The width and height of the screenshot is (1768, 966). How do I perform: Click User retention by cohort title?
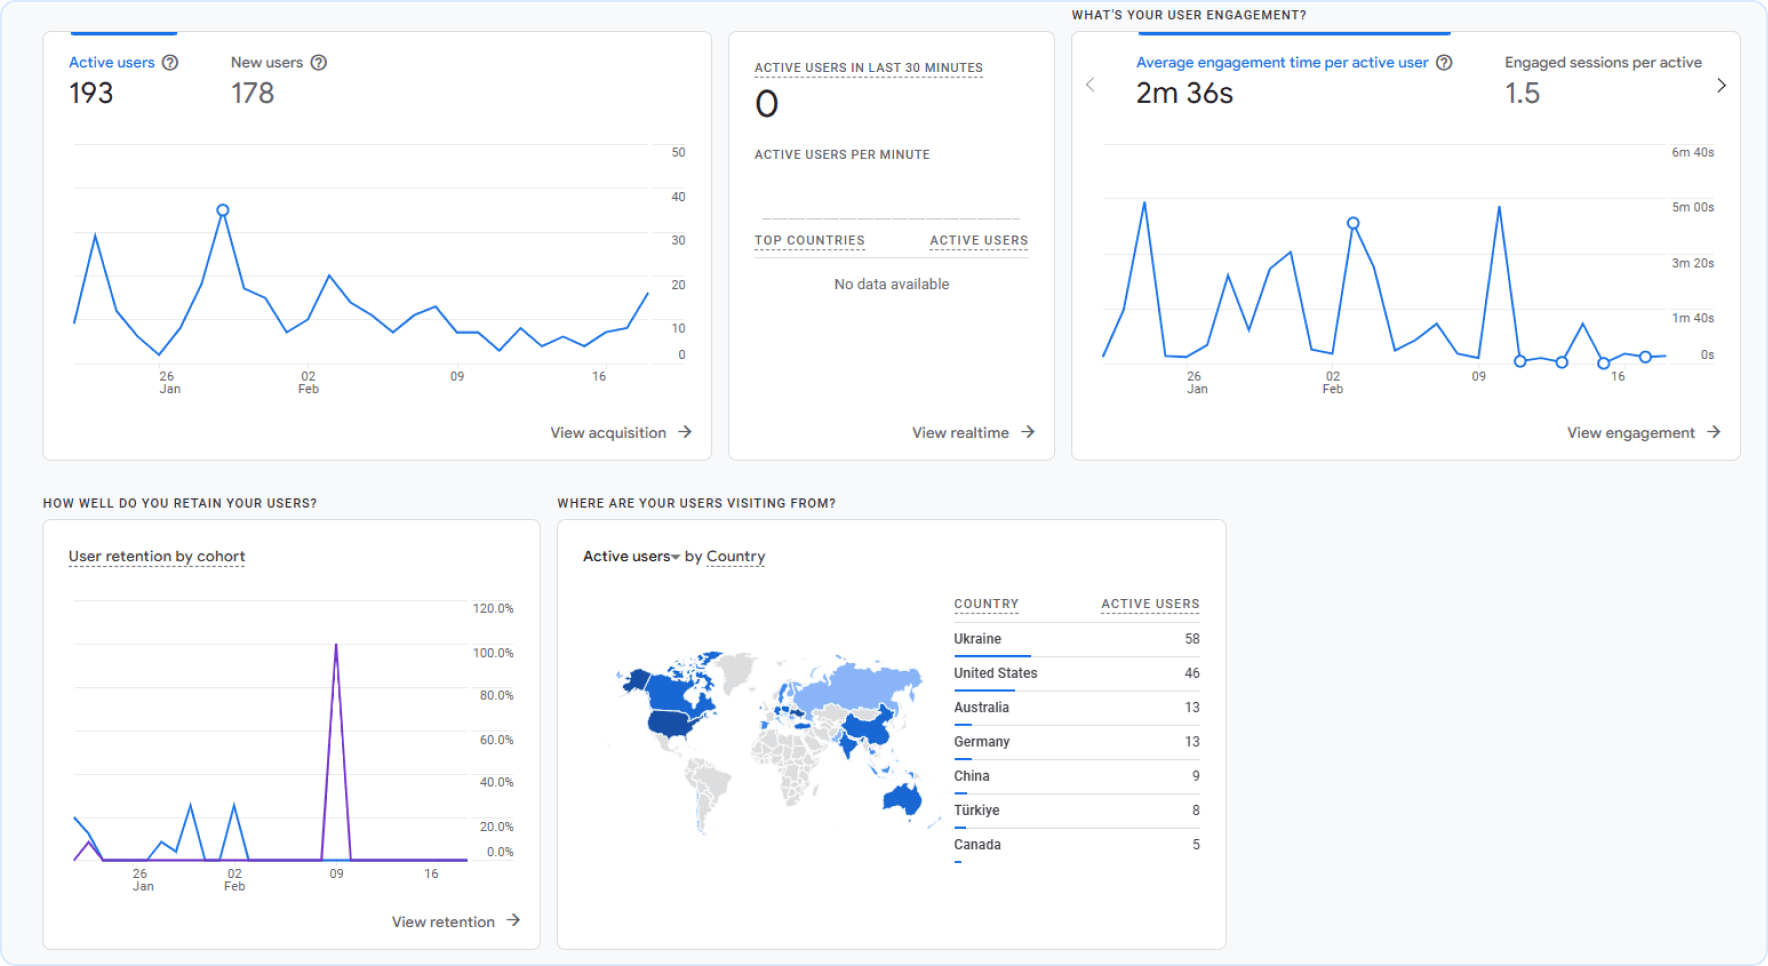click(157, 556)
